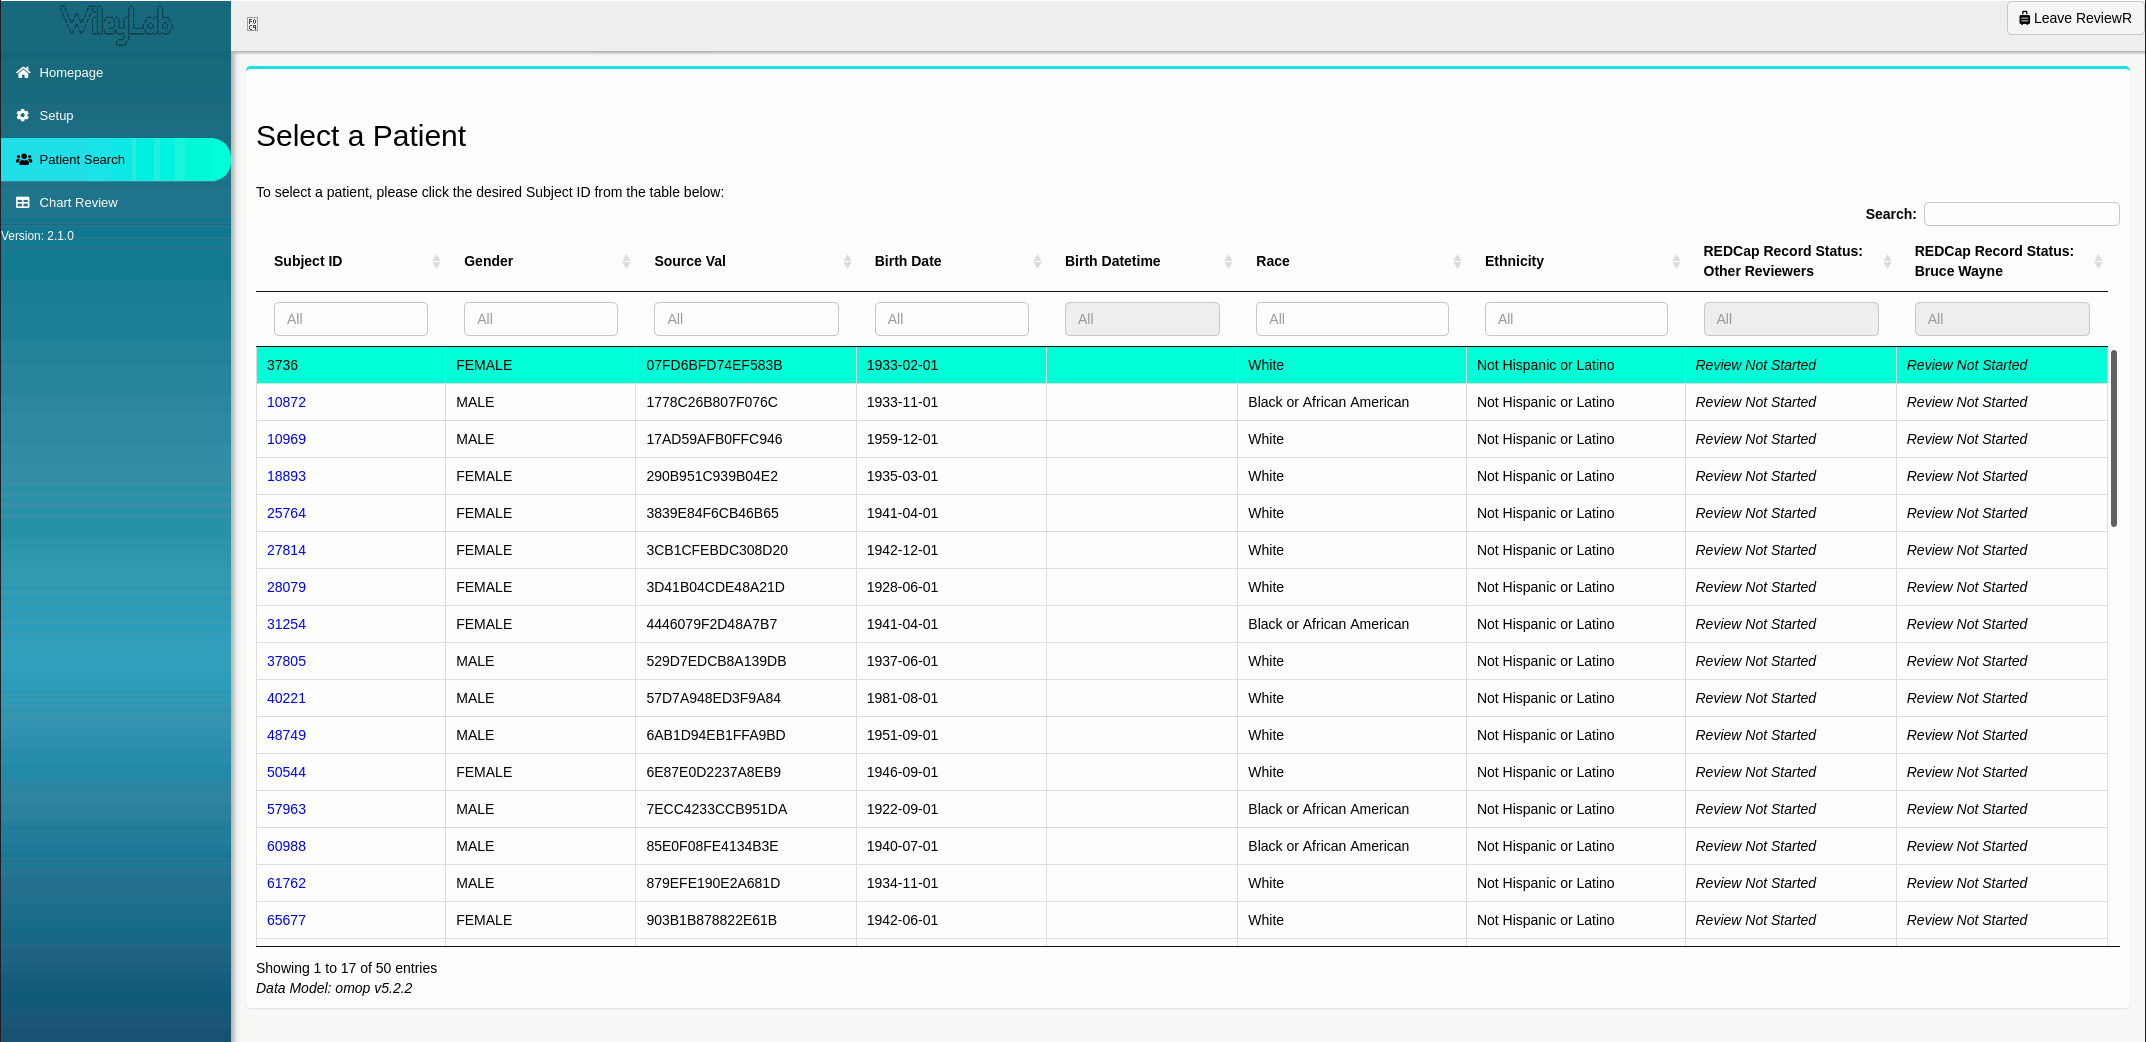
Task: Select Subject ID 50544 link
Action: pos(286,772)
